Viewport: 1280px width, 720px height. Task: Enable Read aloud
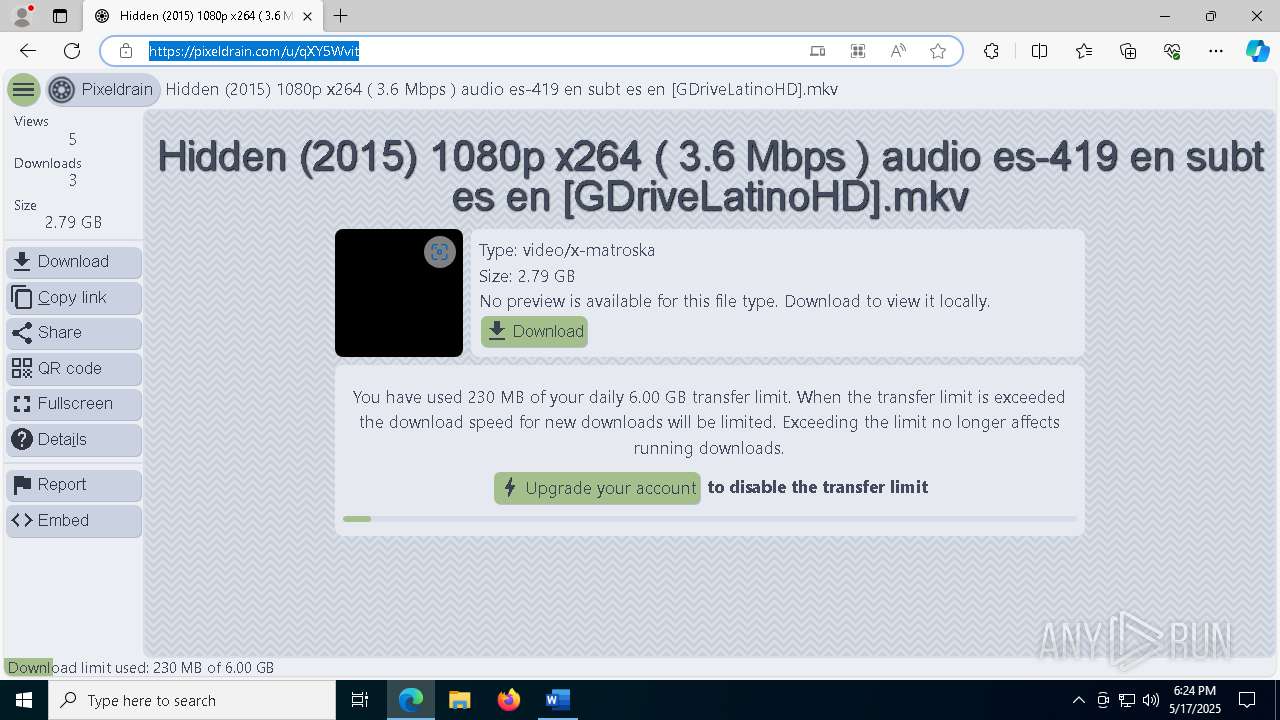pyautogui.click(x=898, y=51)
